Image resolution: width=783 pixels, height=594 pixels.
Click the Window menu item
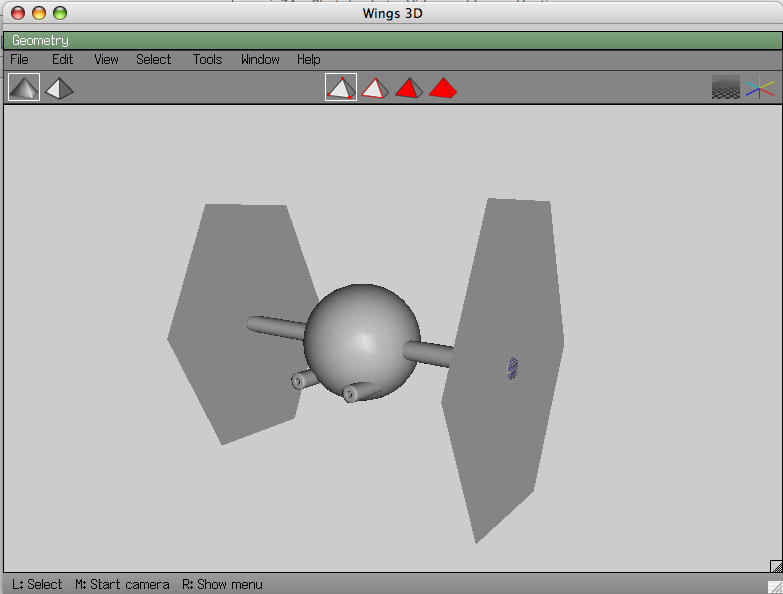tap(260, 59)
